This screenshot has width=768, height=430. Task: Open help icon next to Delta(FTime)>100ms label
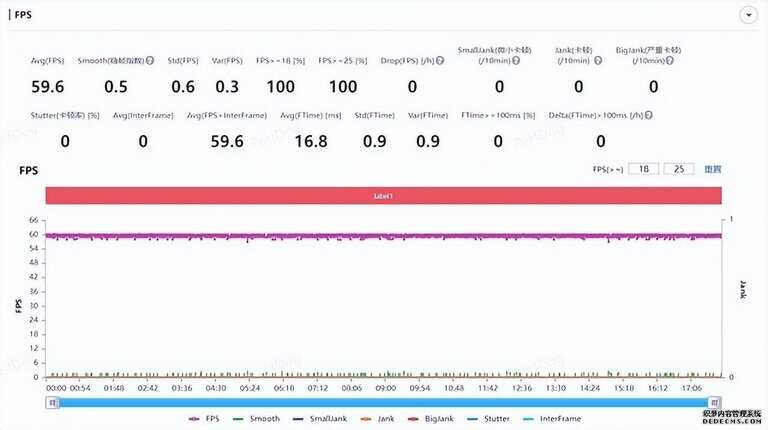point(648,115)
